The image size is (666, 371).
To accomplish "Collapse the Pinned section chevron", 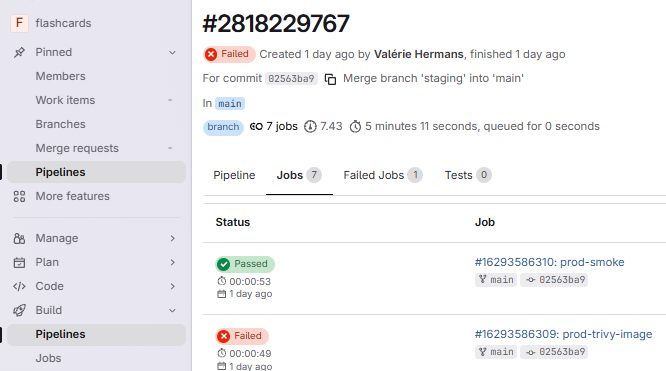I will (172, 53).
